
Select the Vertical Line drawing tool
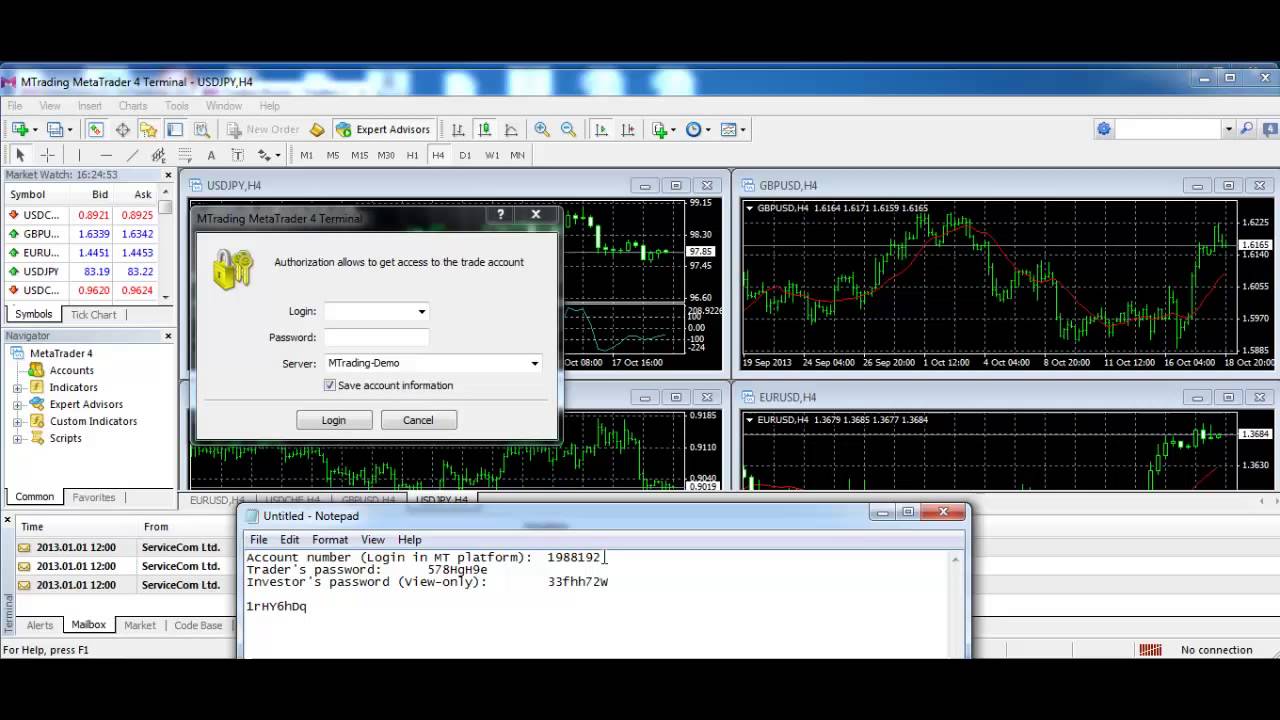79,155
